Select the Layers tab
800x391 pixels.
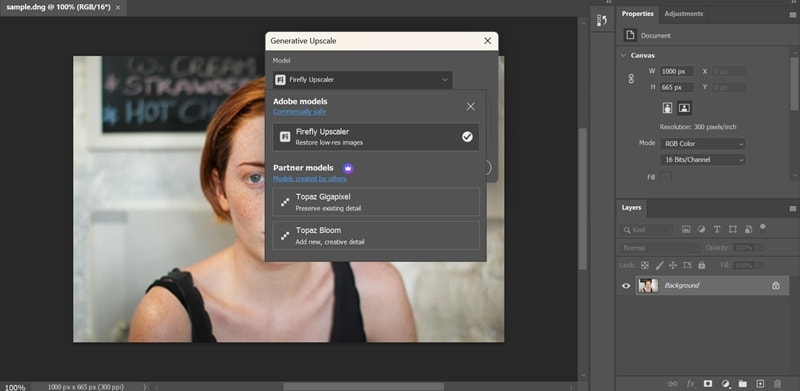click(x=631, y=208)
